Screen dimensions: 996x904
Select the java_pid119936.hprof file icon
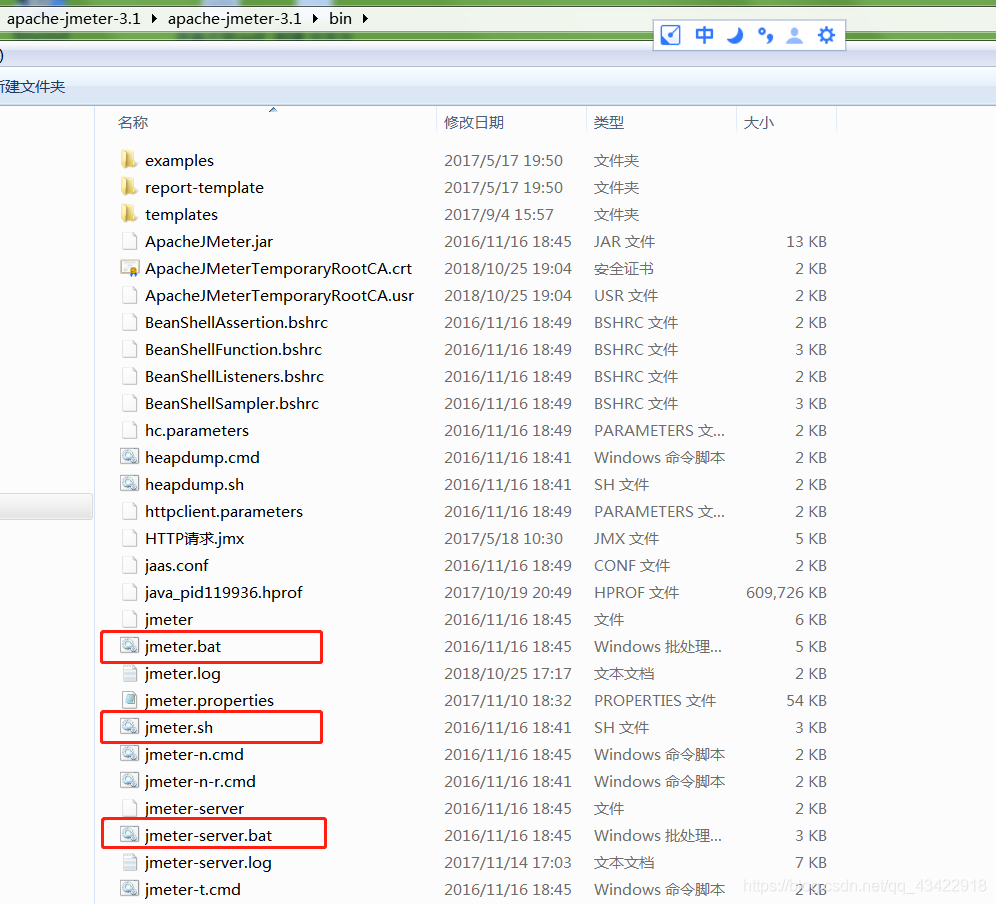(129, 592)
